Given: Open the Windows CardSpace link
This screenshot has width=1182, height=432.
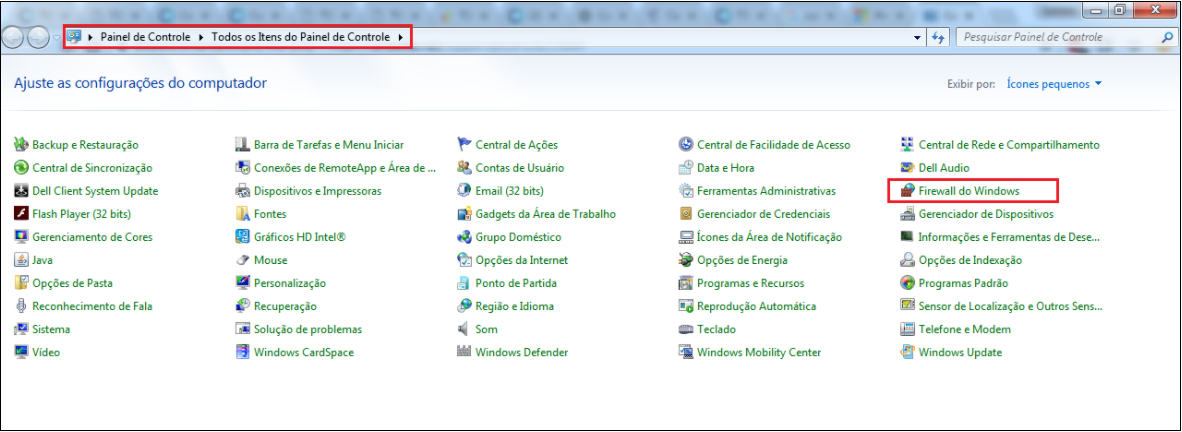Looking at the screenshot, I should coord(304,352).
